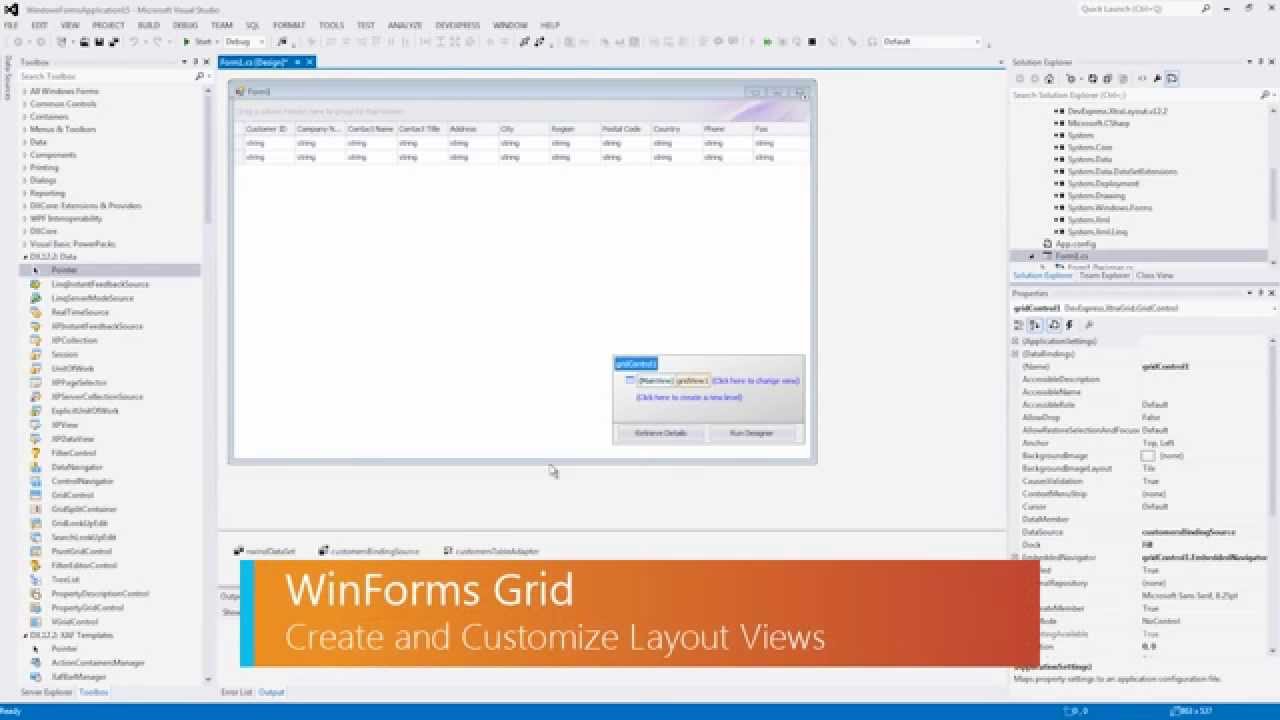Select PropertyGridControl in the Toolbox
The width and height of the screenshot is (1280, 720).
pos(87,607)
